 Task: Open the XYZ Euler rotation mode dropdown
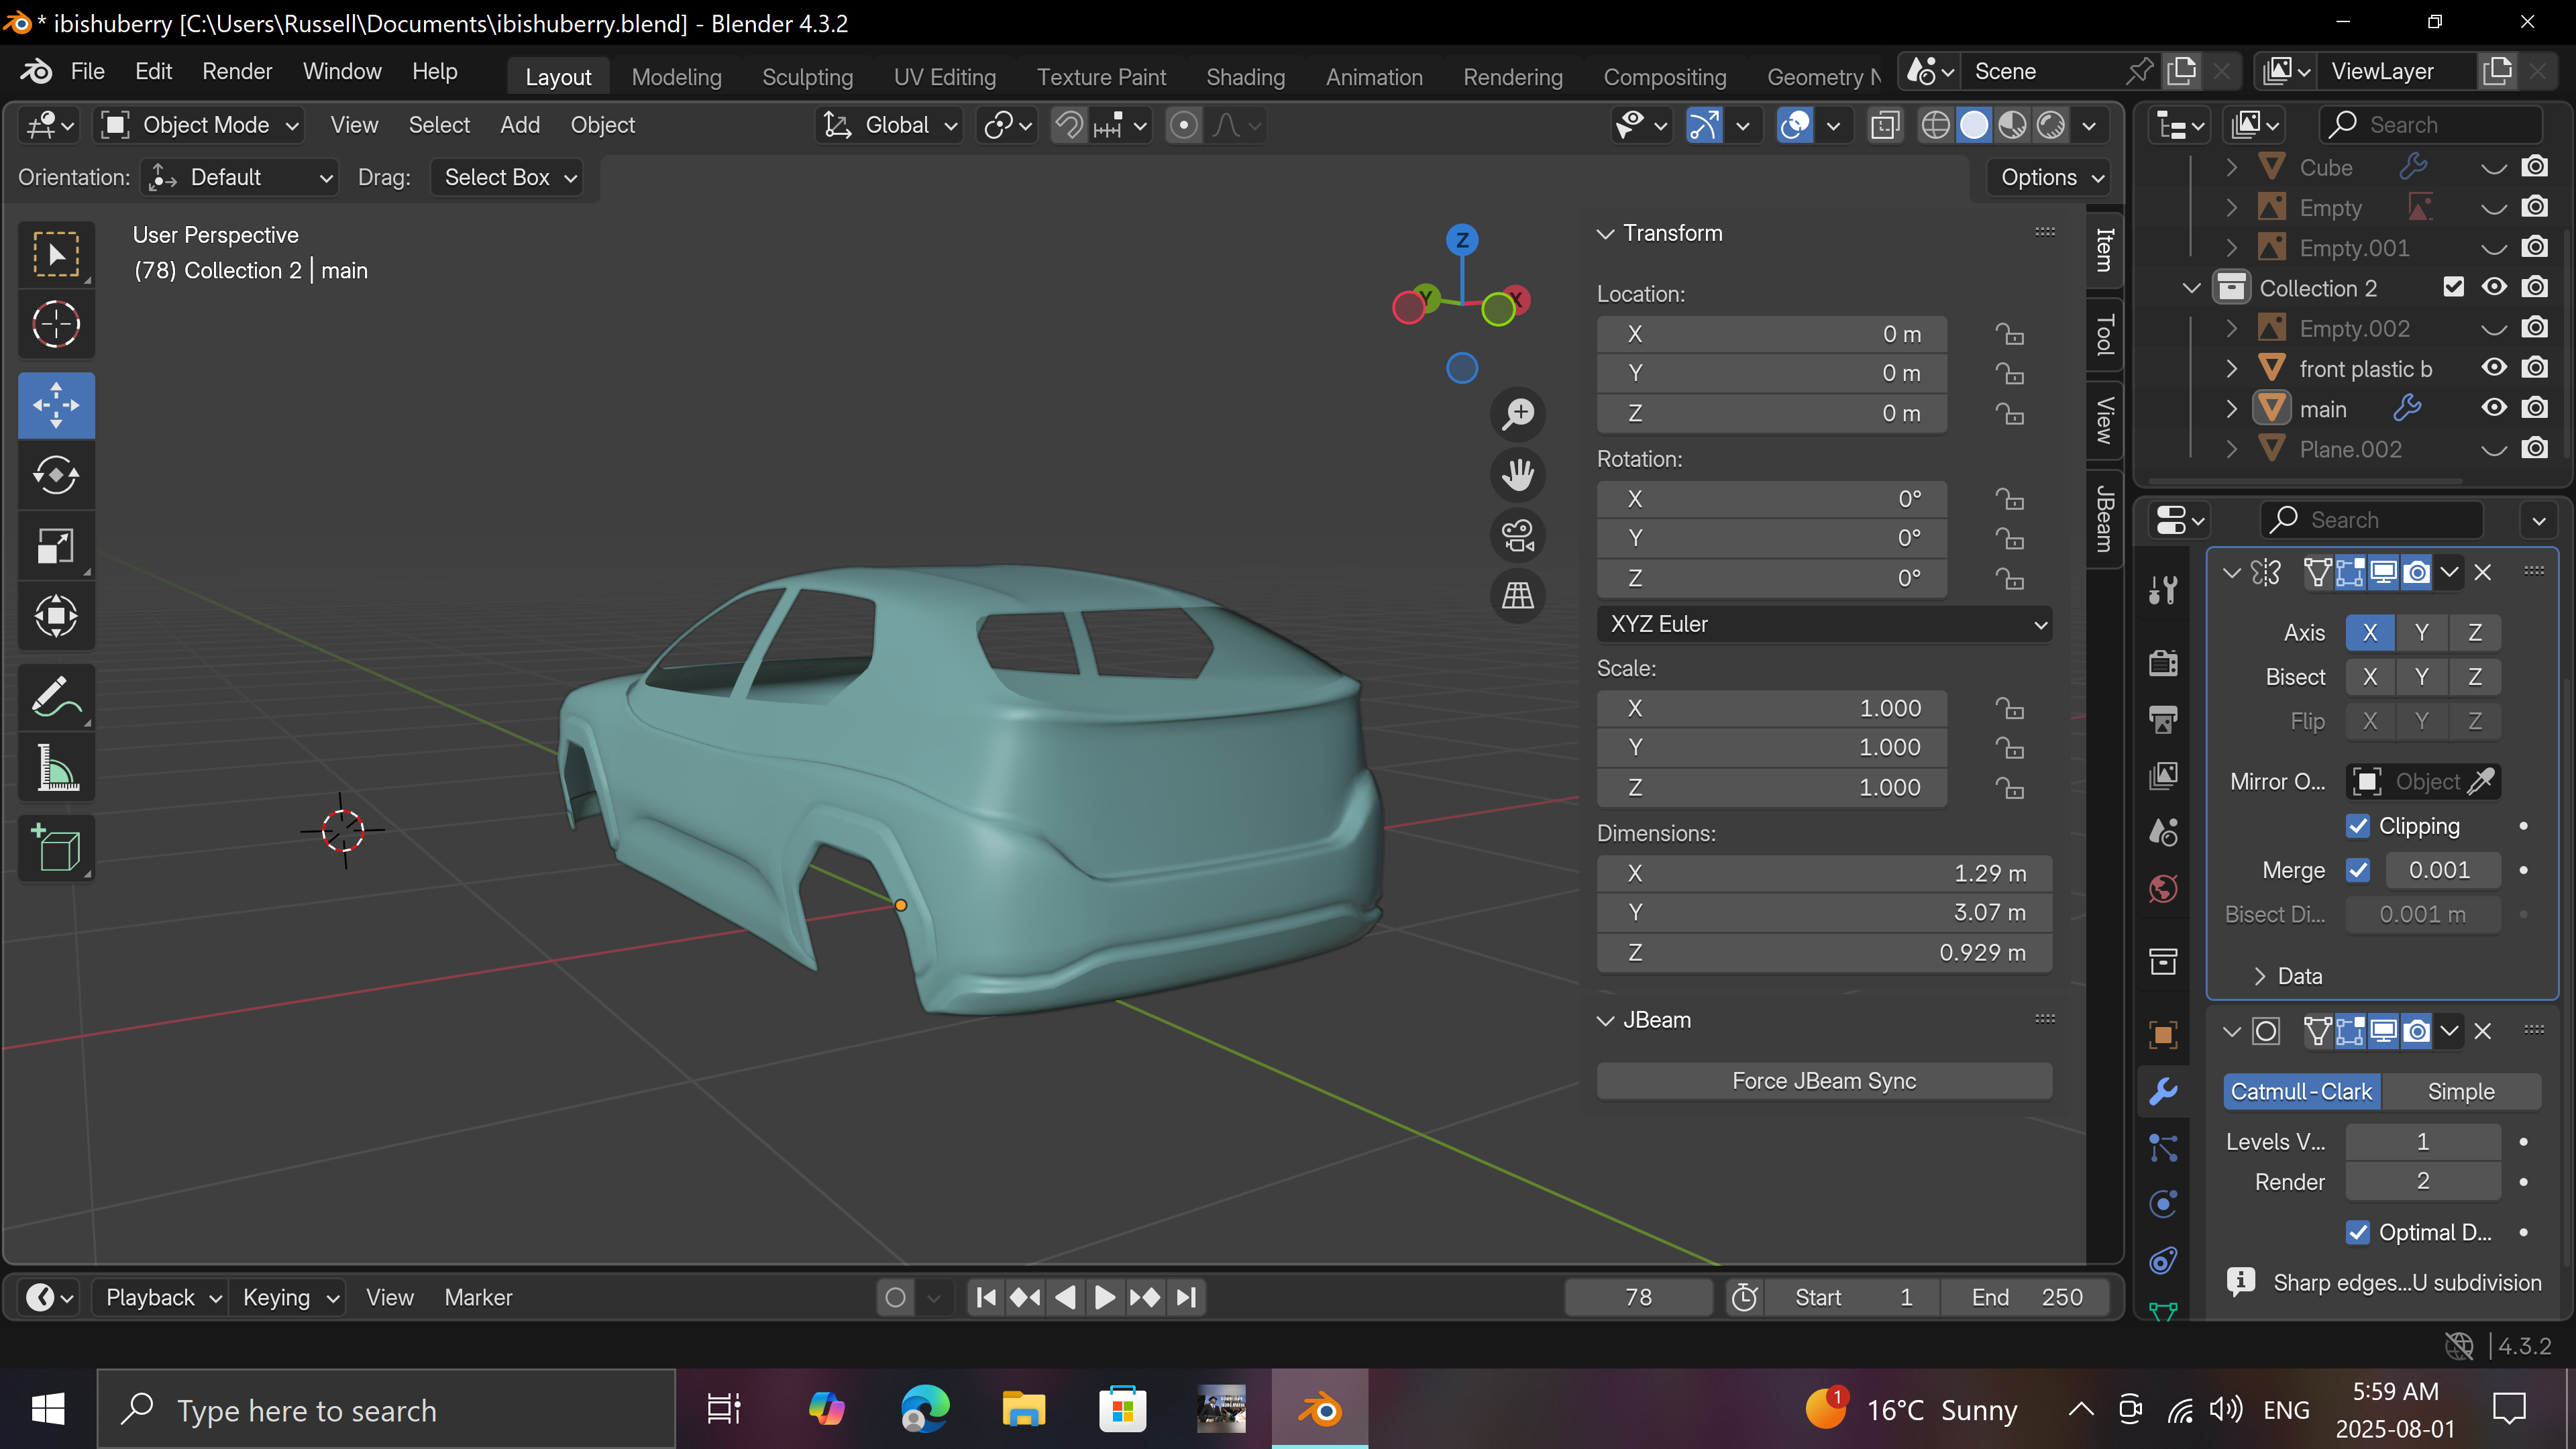tap(1825, 624)
